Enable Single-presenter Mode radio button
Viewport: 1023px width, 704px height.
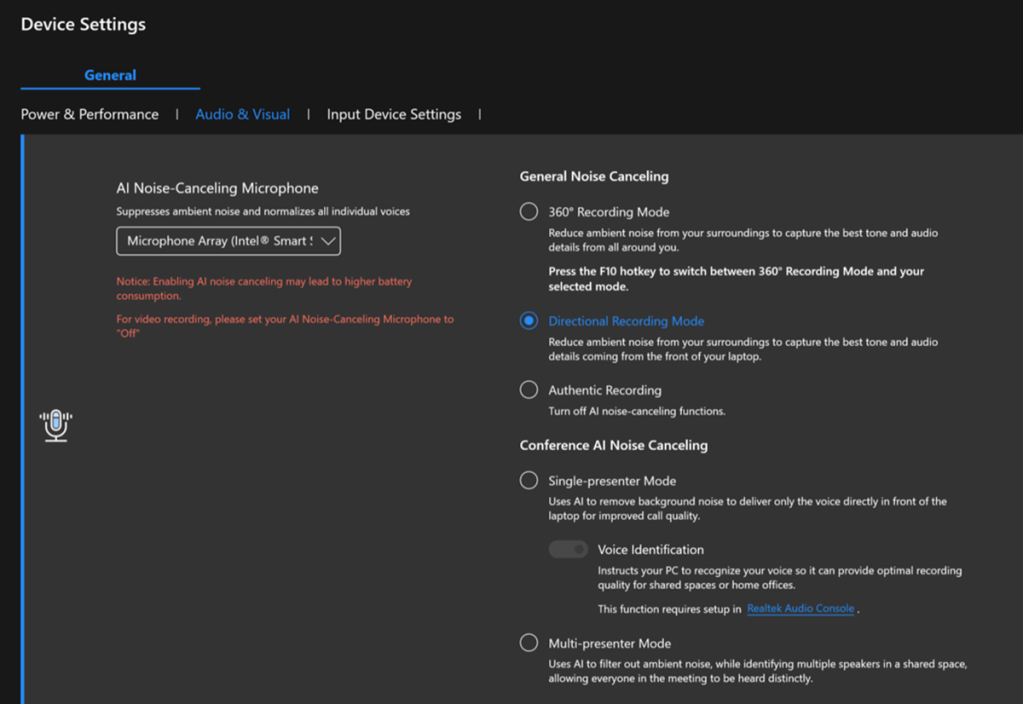pyautogui.click(x=529, y=481)
